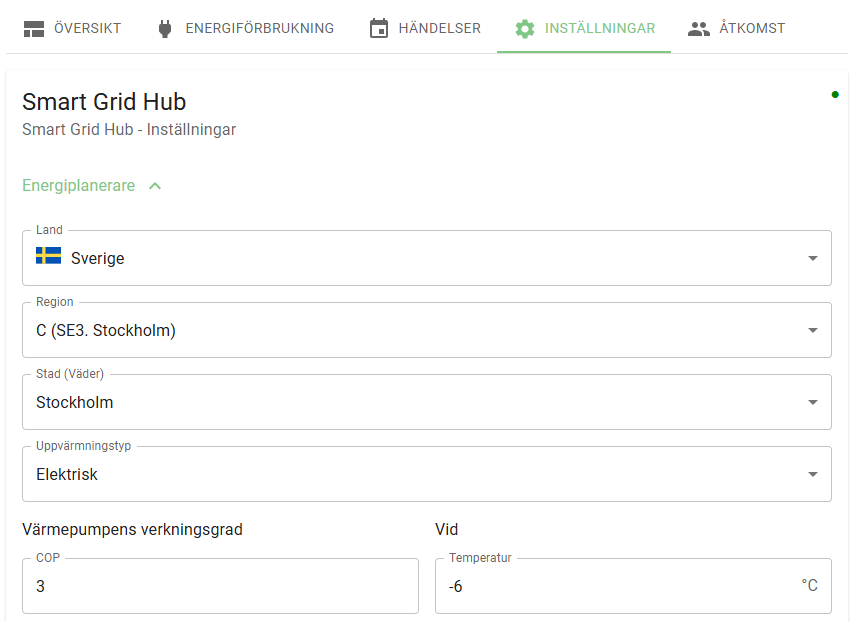Screen dimensions: 856x622
Task: Open the Land dropdown arrow
Action: coord(812,259)
